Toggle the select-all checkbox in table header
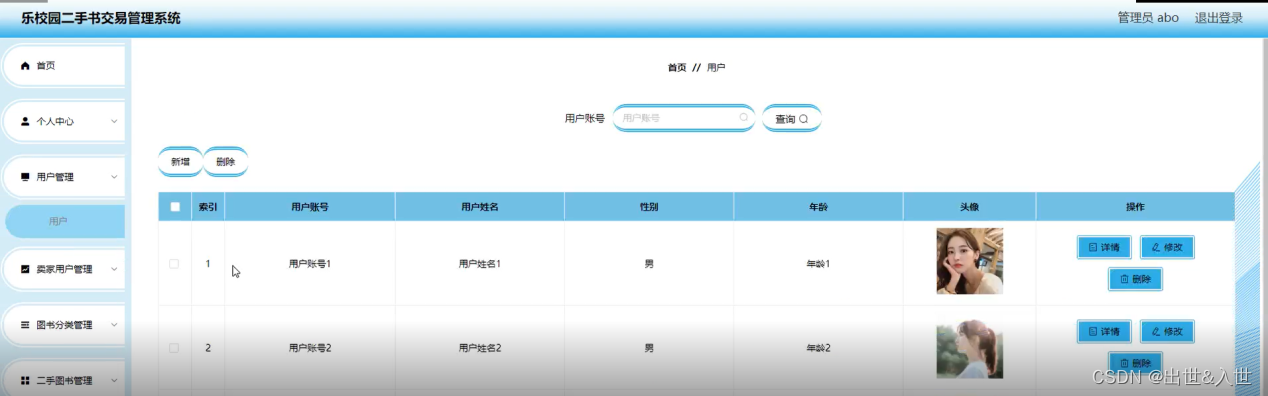This screenshot has height=396, width=1268. point(175,207)
